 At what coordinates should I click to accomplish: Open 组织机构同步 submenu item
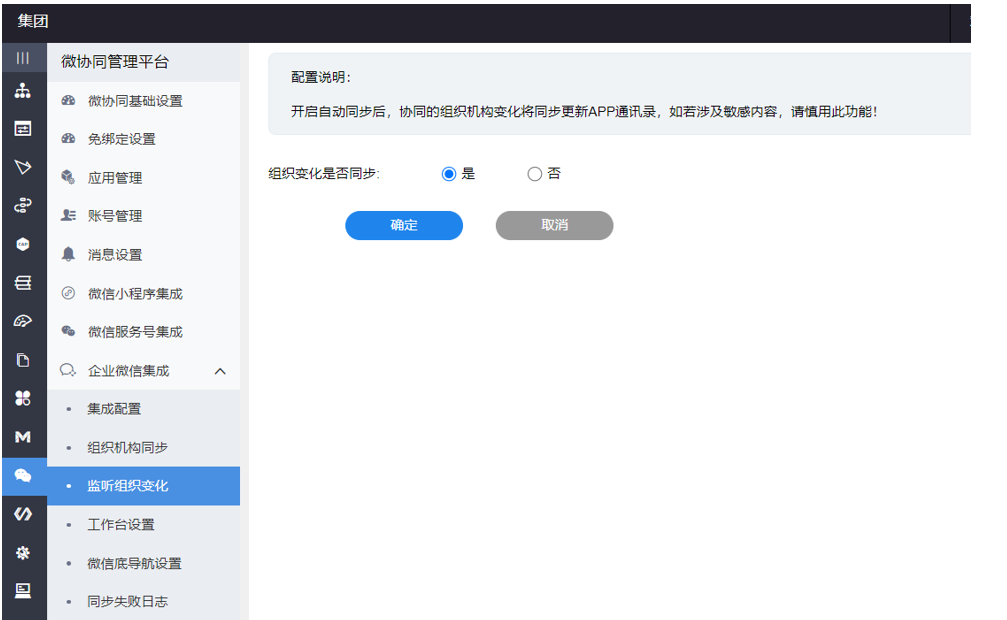(x=127, y=447)
